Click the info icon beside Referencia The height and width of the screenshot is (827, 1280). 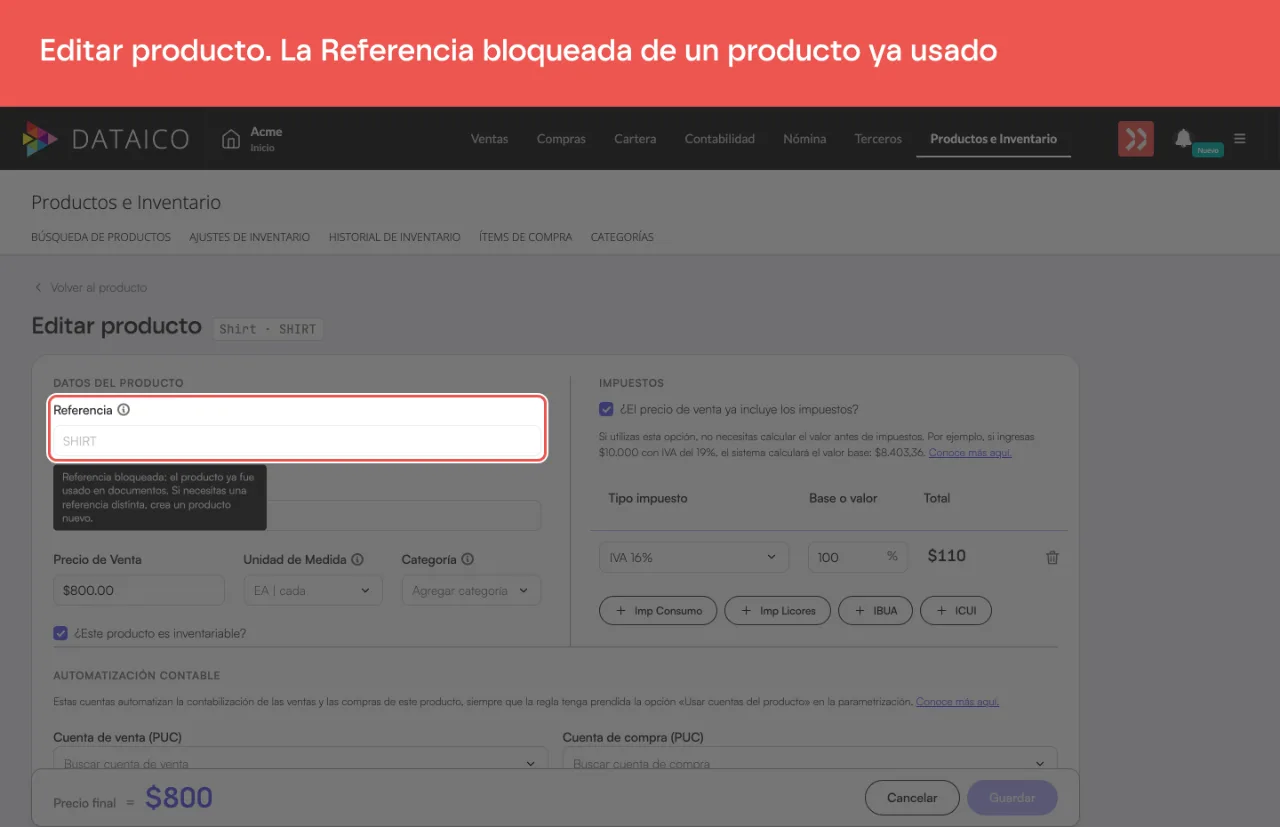[124, 410]
